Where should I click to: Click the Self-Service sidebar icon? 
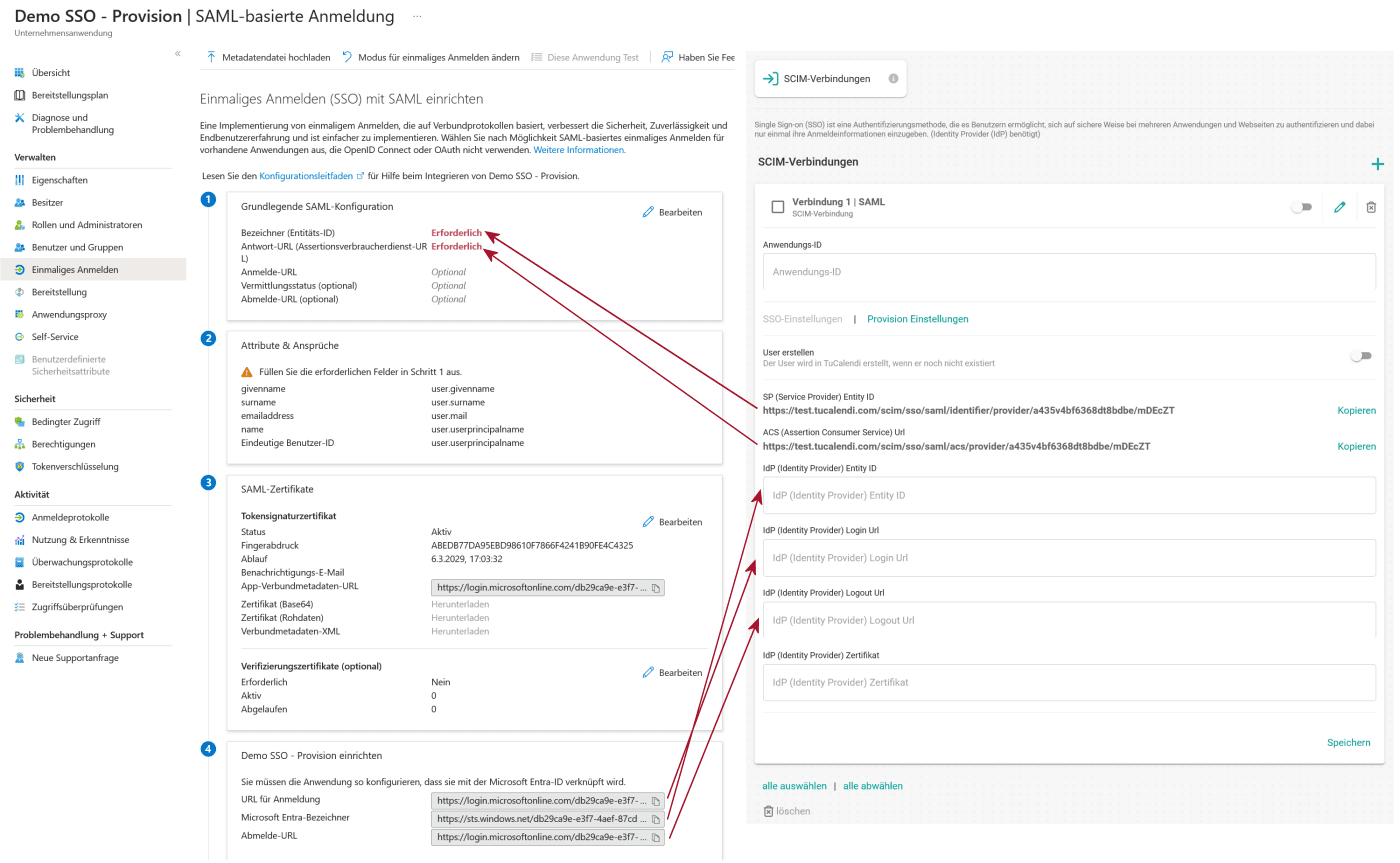[20, 337]
